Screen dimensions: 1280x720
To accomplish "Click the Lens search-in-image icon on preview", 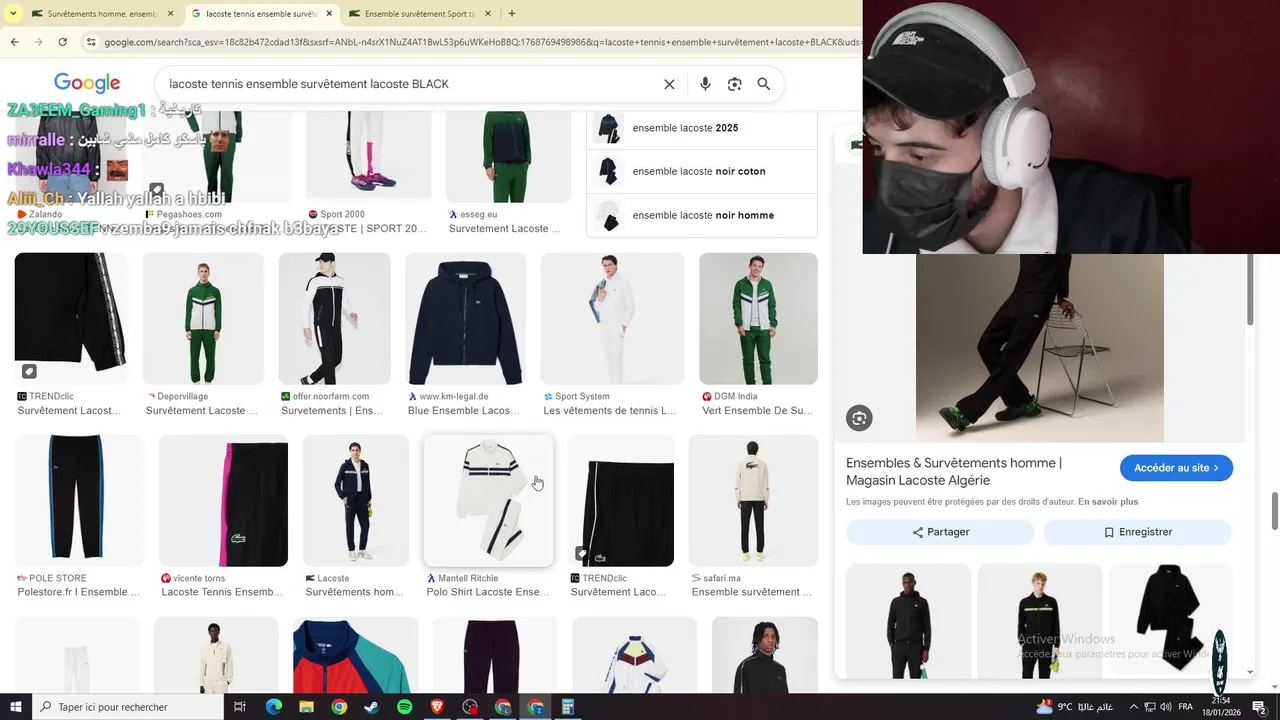I will click(859, 418).
